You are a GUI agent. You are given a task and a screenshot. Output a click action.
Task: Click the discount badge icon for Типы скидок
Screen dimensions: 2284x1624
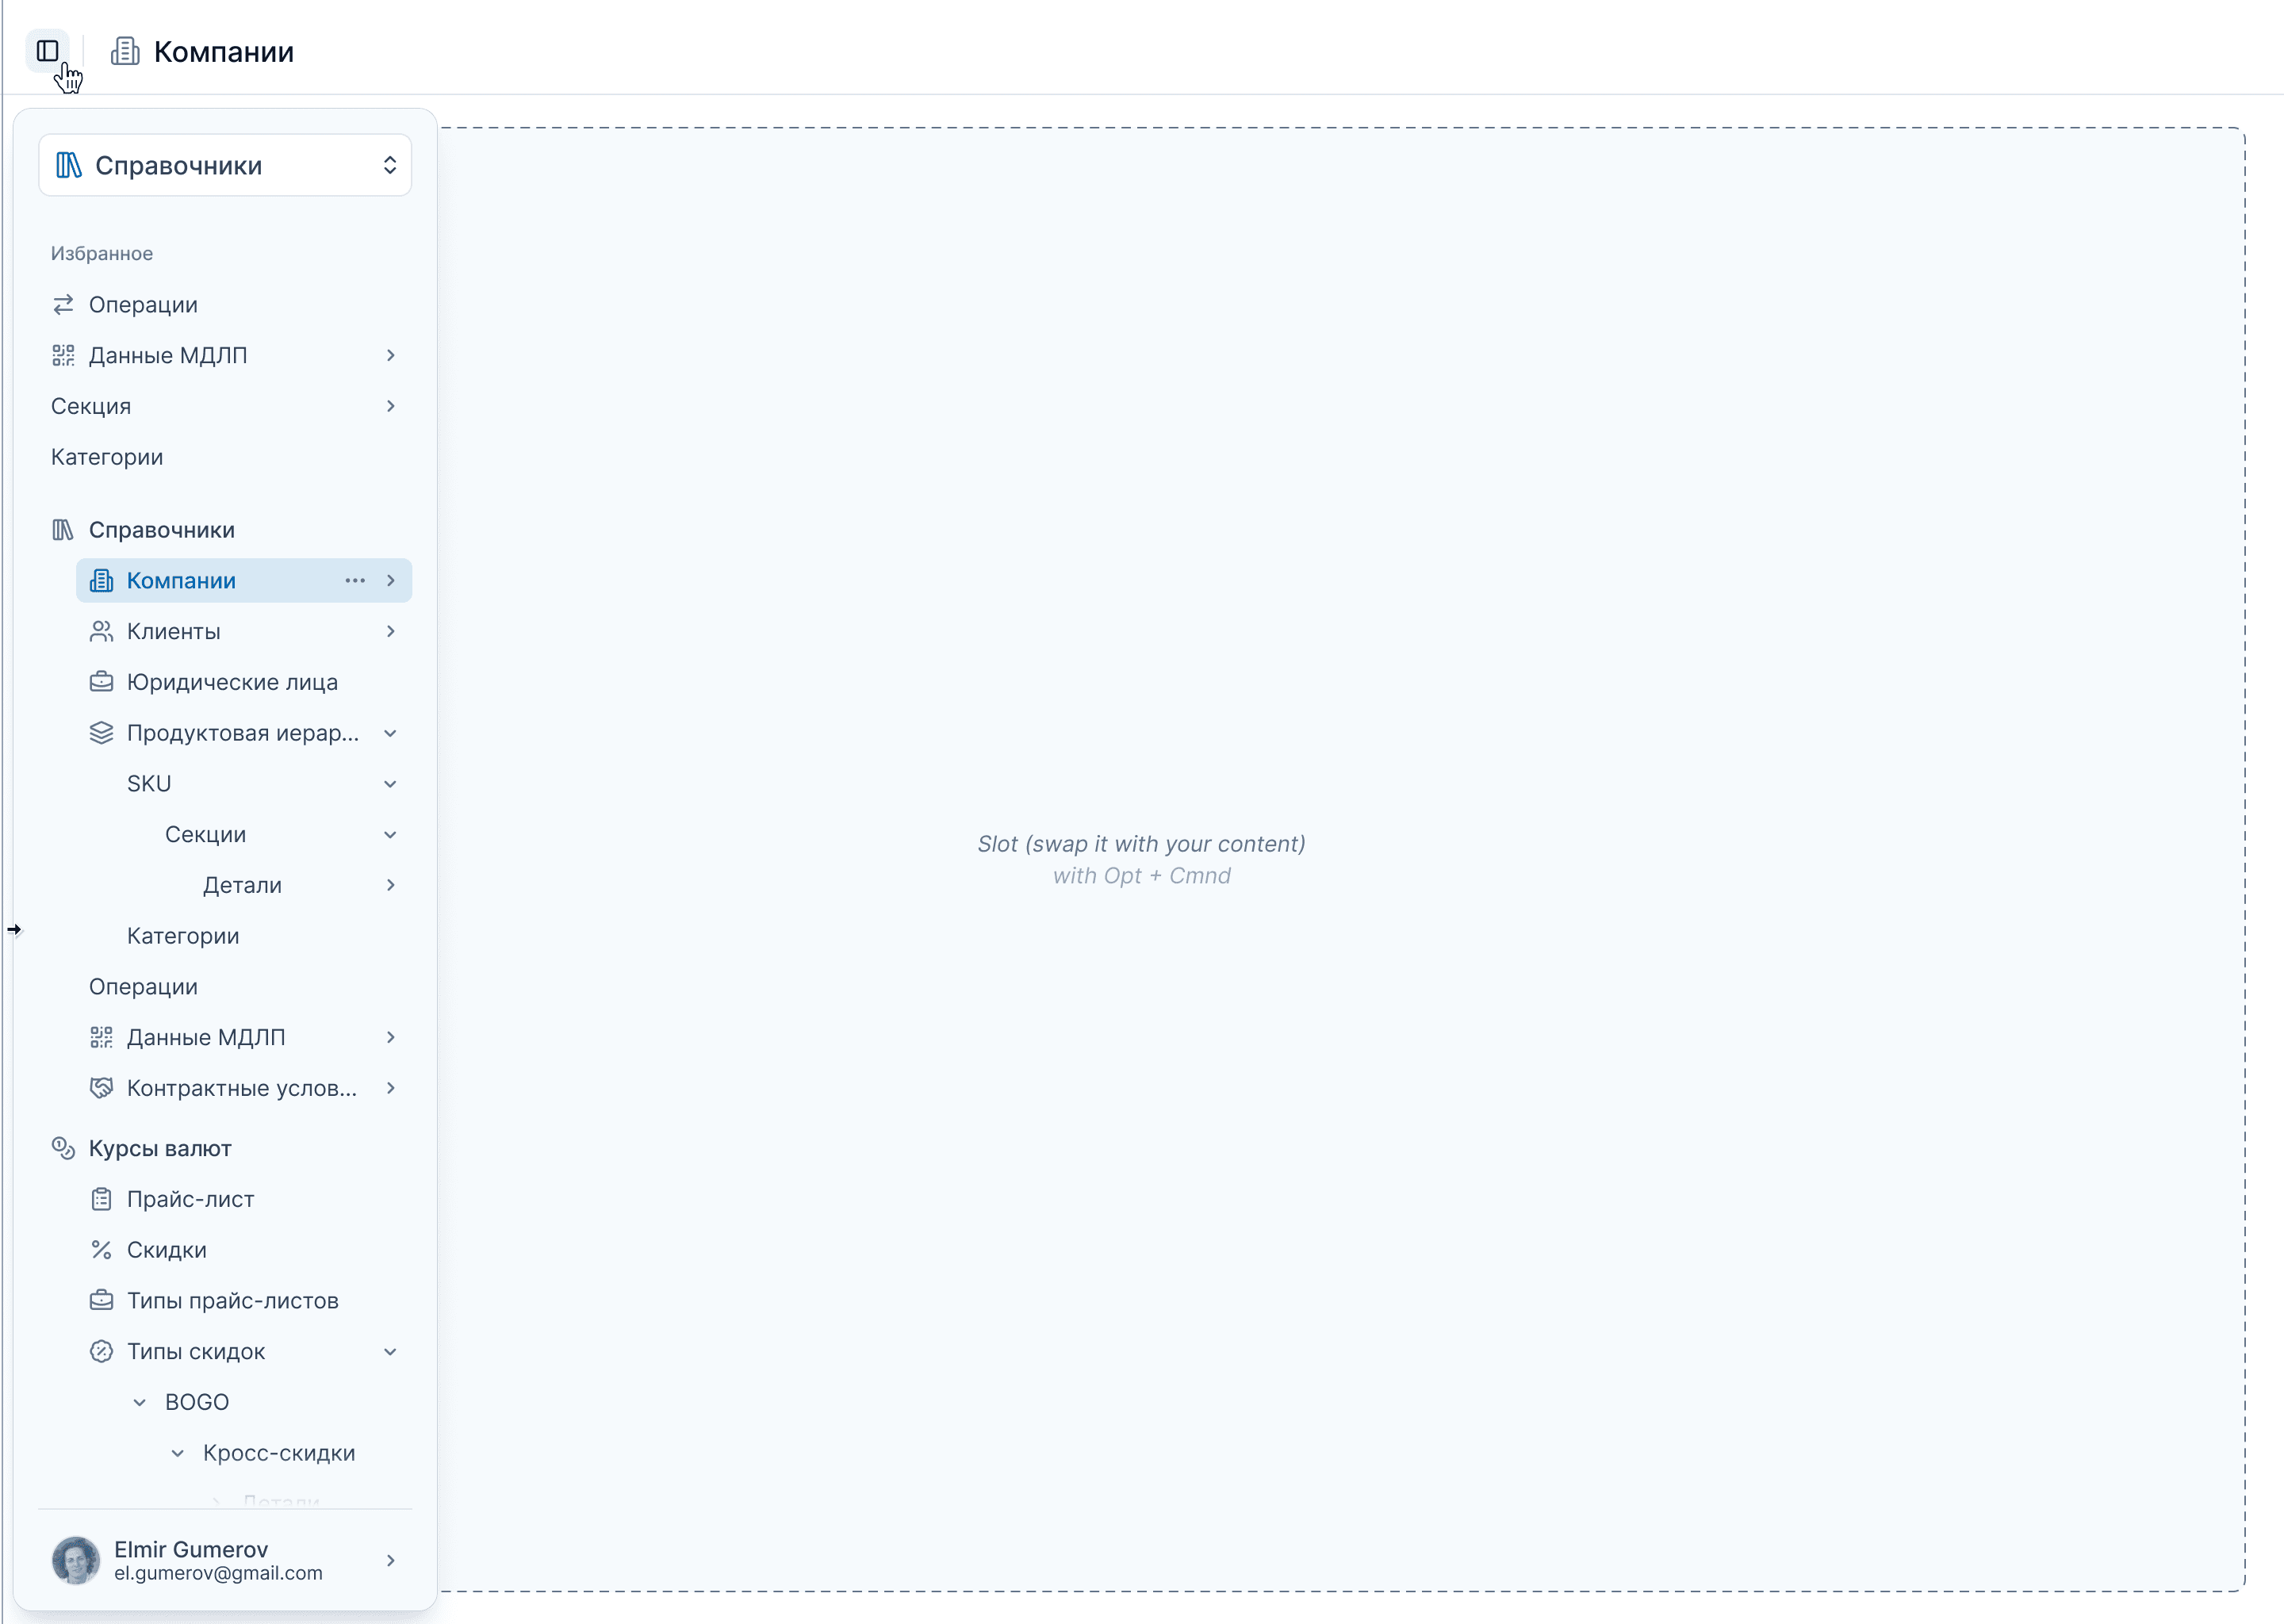pyautogui.click(x=101, y=1352)
